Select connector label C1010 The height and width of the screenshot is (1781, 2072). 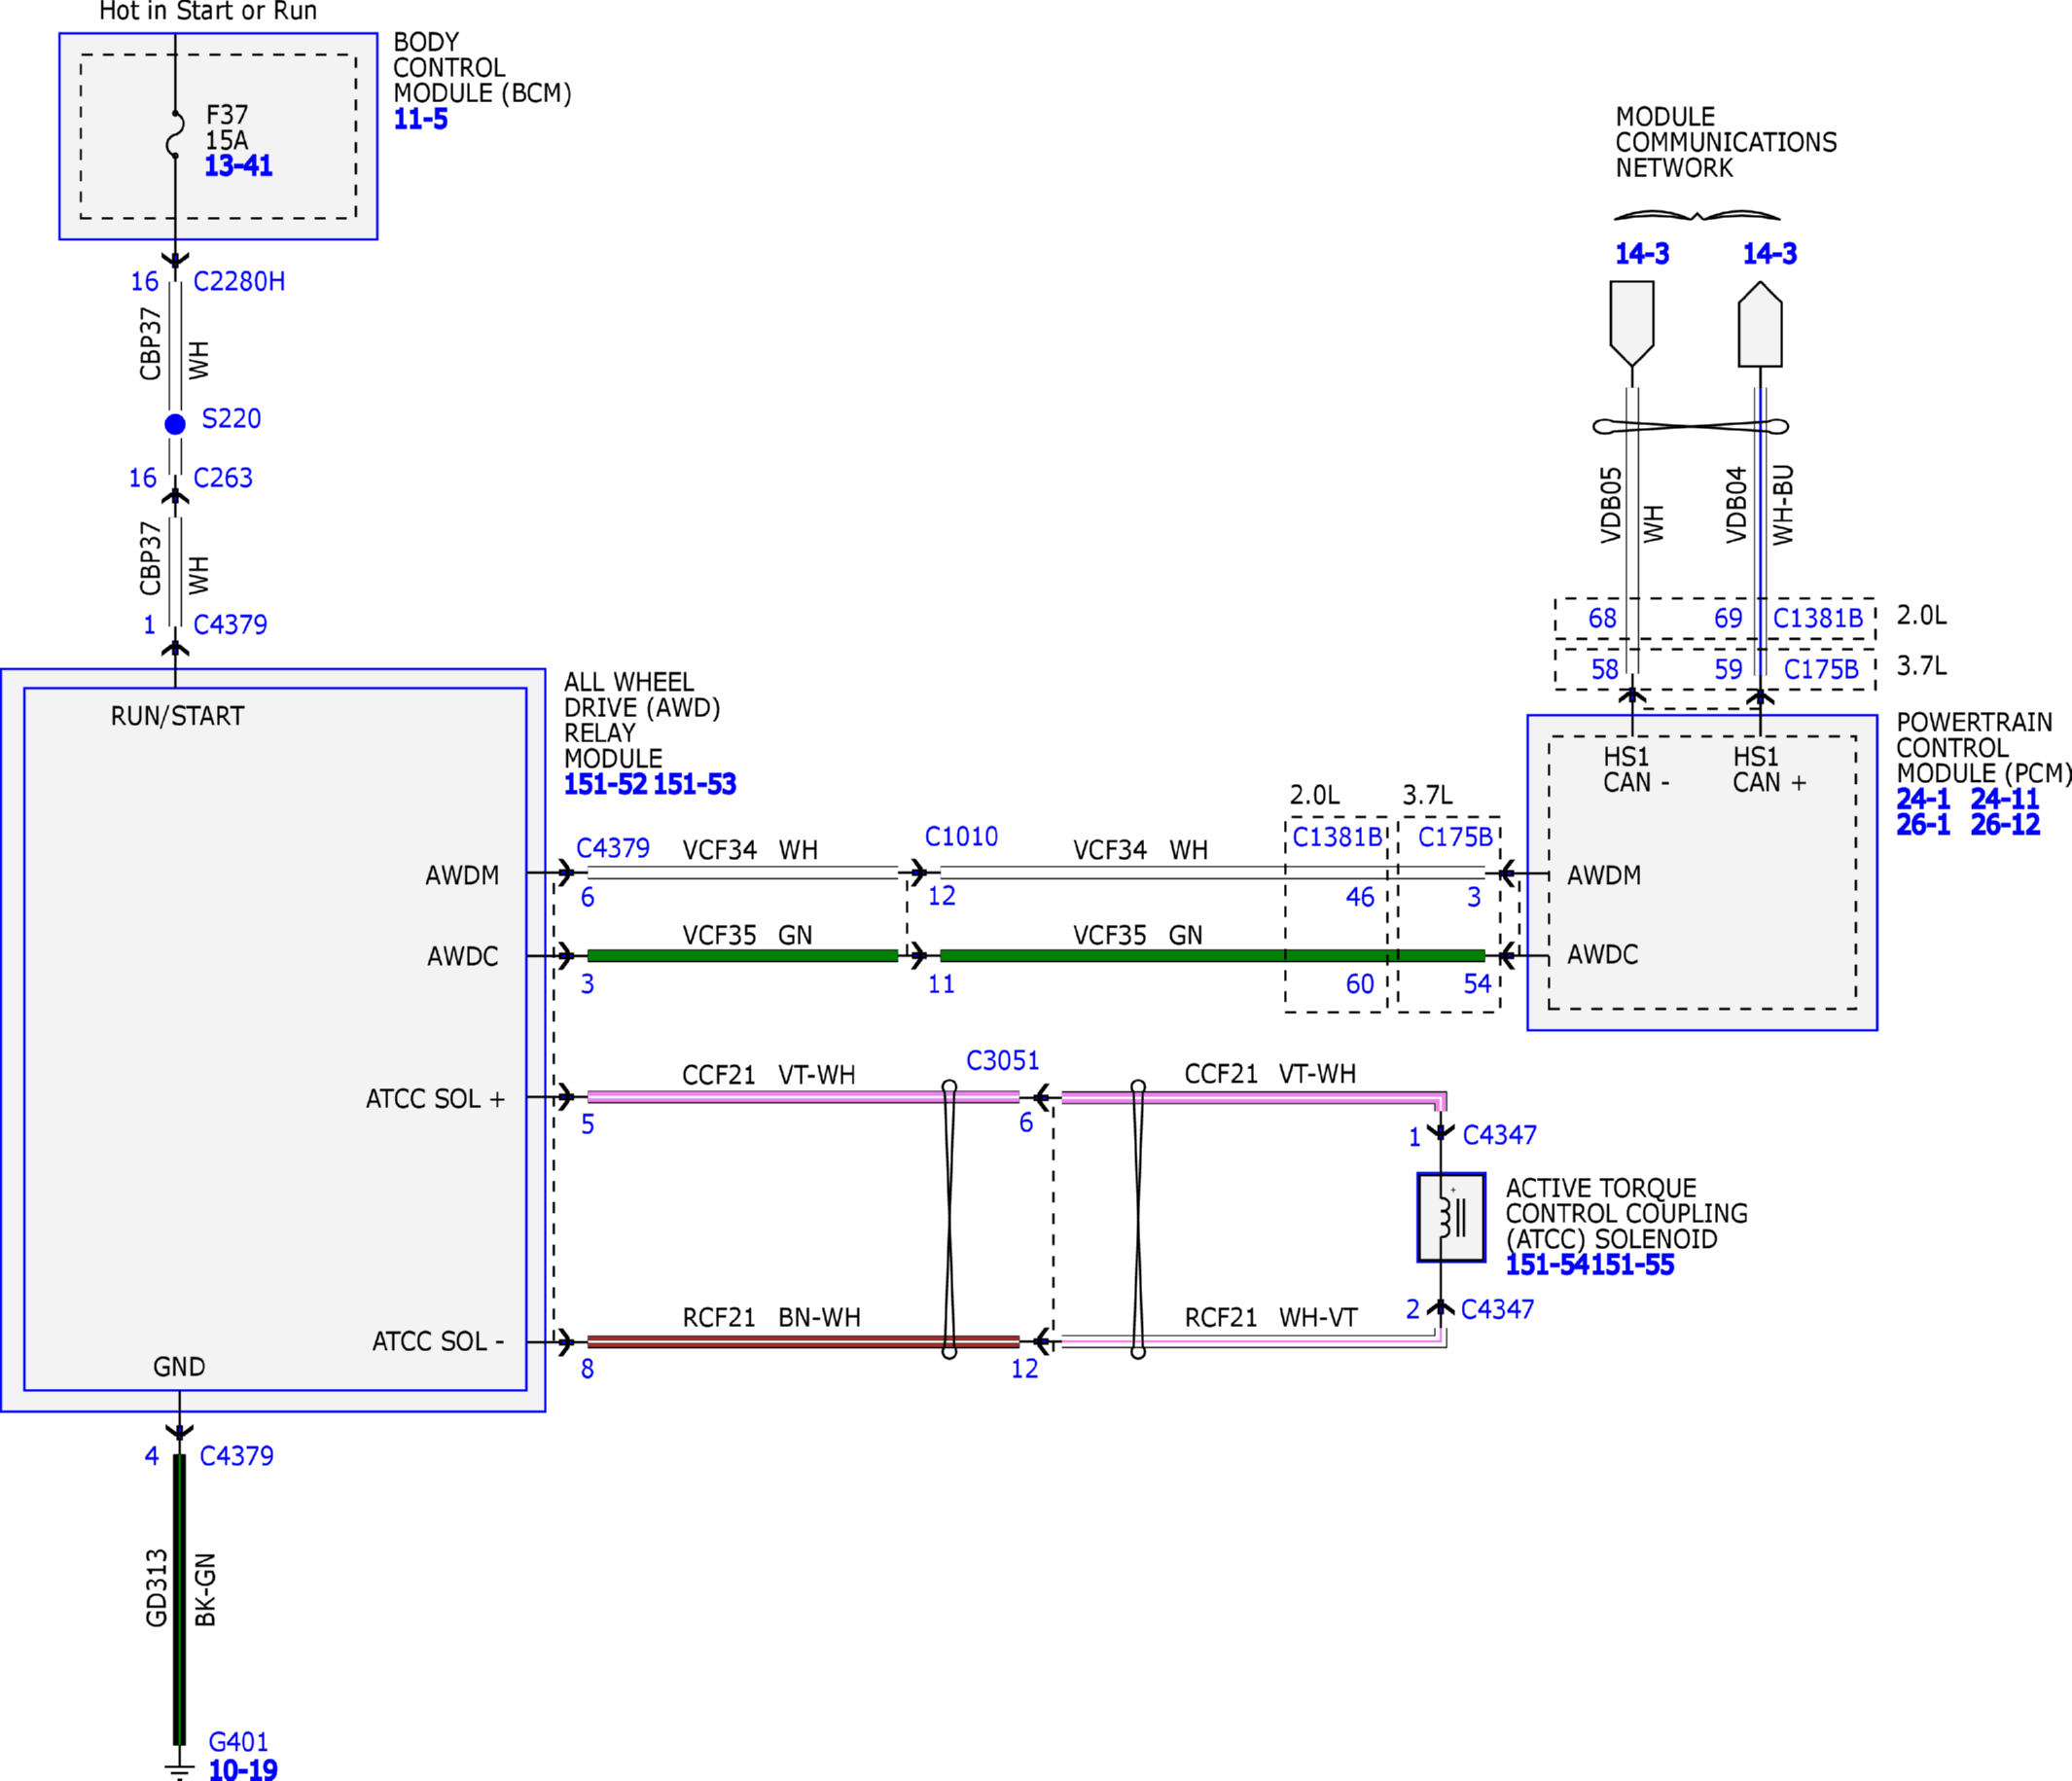(x=961, y=837)
